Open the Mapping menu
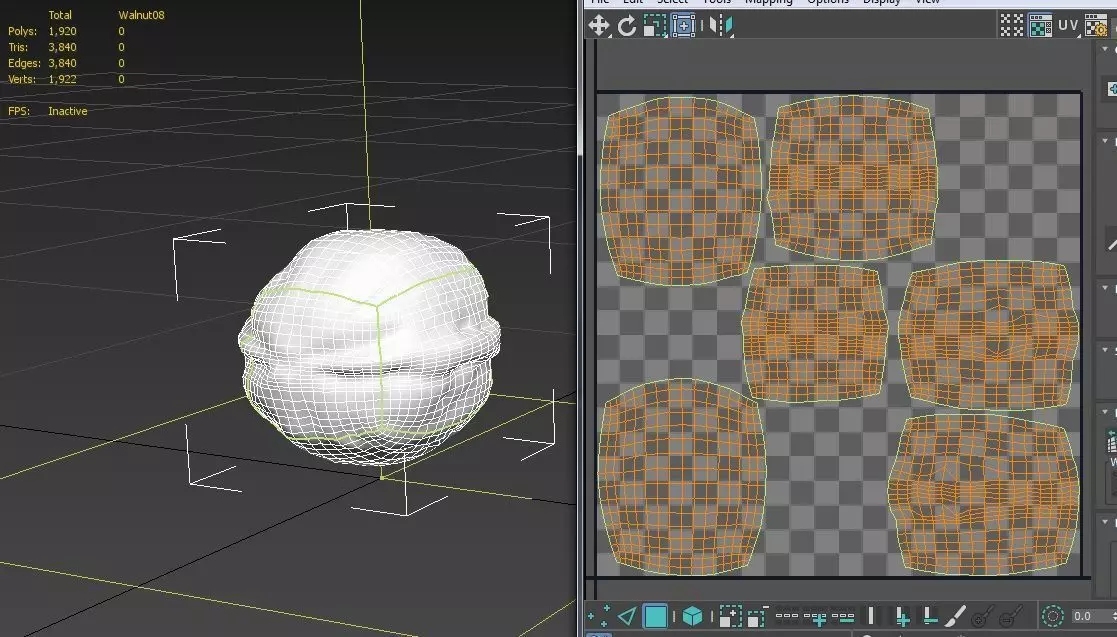1117x637 pixels. click(x=769, y=2)
